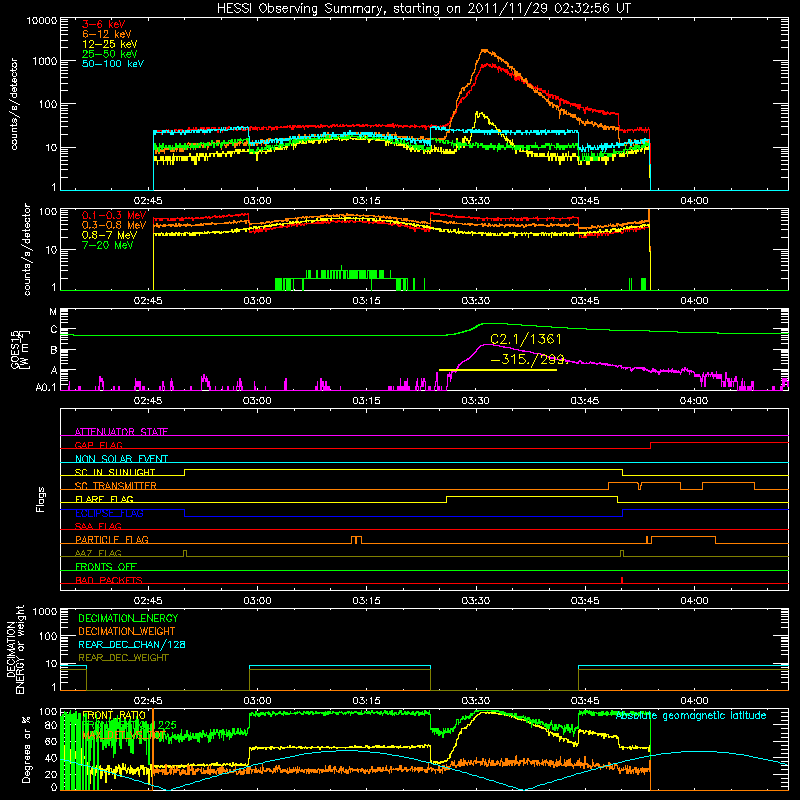Screen dimensions: 800x800
Task: Click the 'SAA_FLAG' label
Action: pos(98,526)
